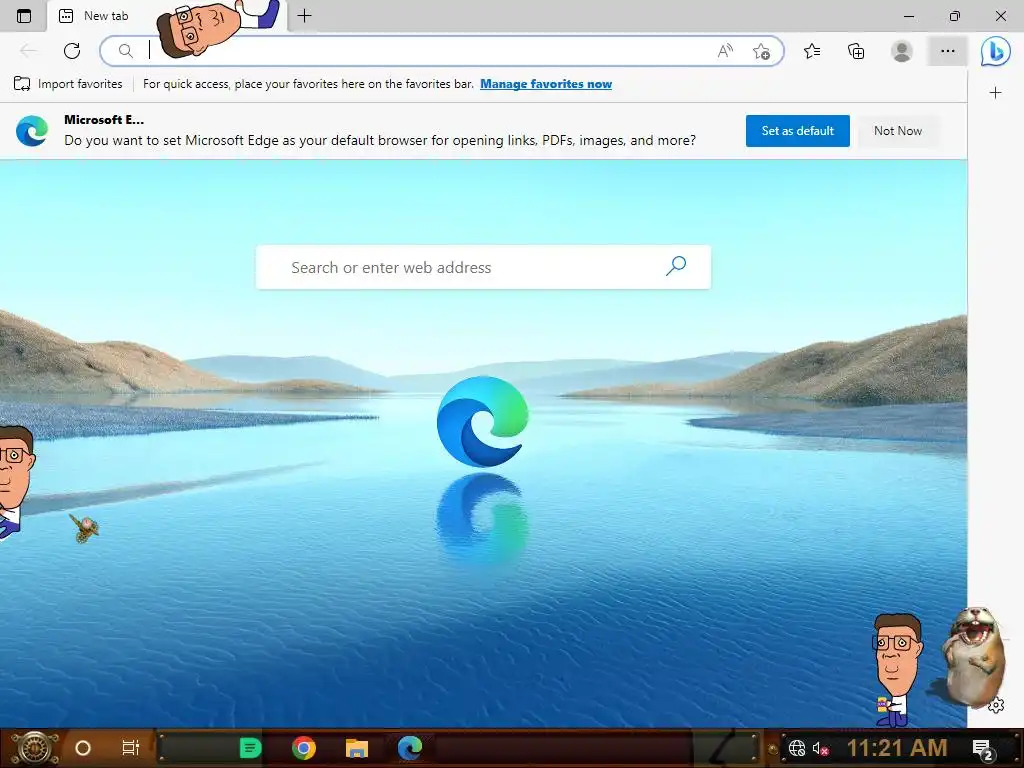Open the tab actions menu icon
This screenshot has width=1024, height=768.
24,16
